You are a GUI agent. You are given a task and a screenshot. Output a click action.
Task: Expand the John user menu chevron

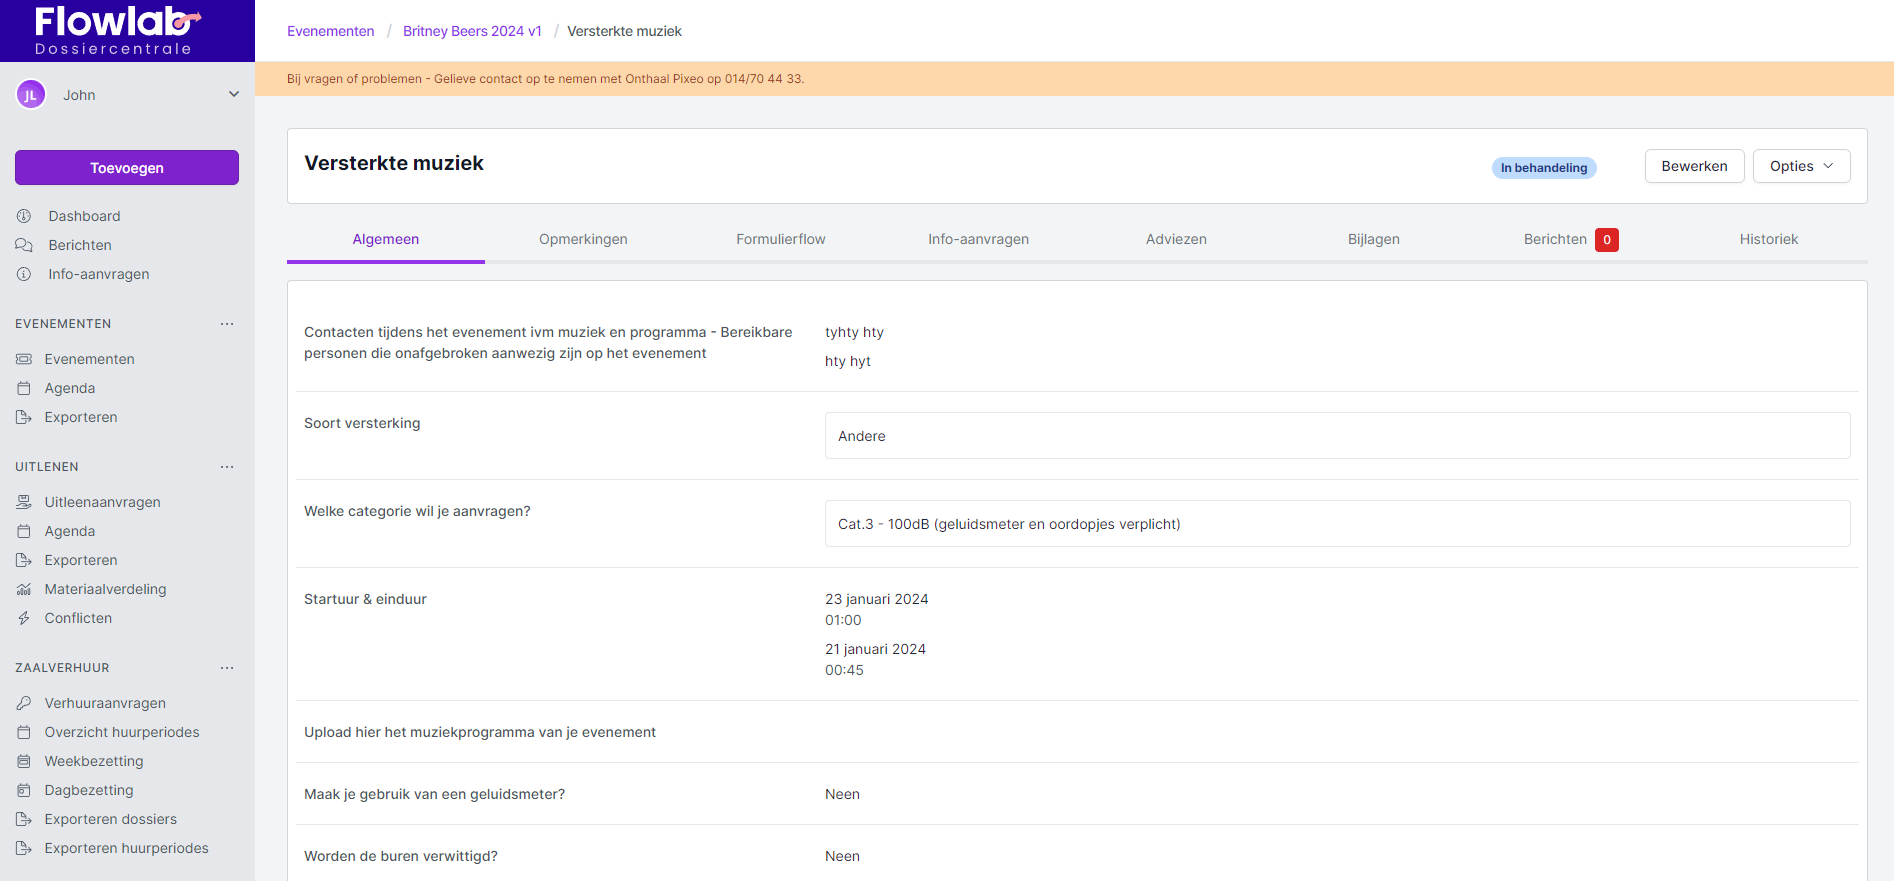234,95
